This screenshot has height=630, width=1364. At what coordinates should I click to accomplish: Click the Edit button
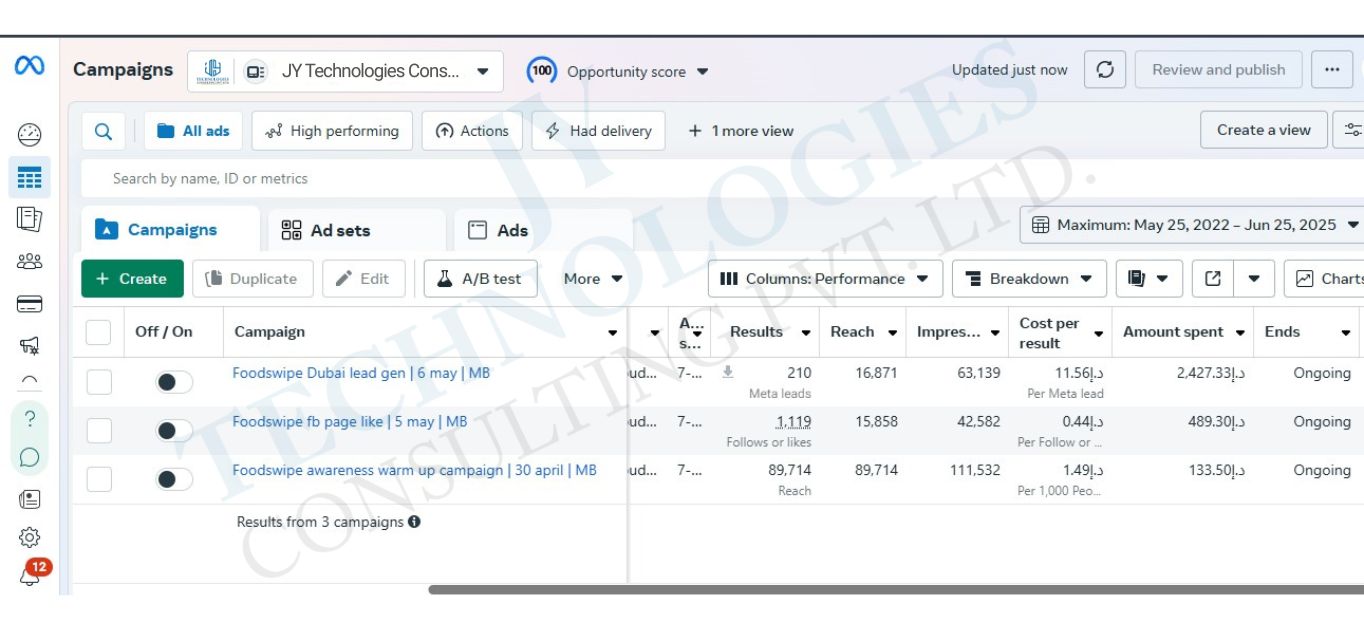click(x=364, y=279)
